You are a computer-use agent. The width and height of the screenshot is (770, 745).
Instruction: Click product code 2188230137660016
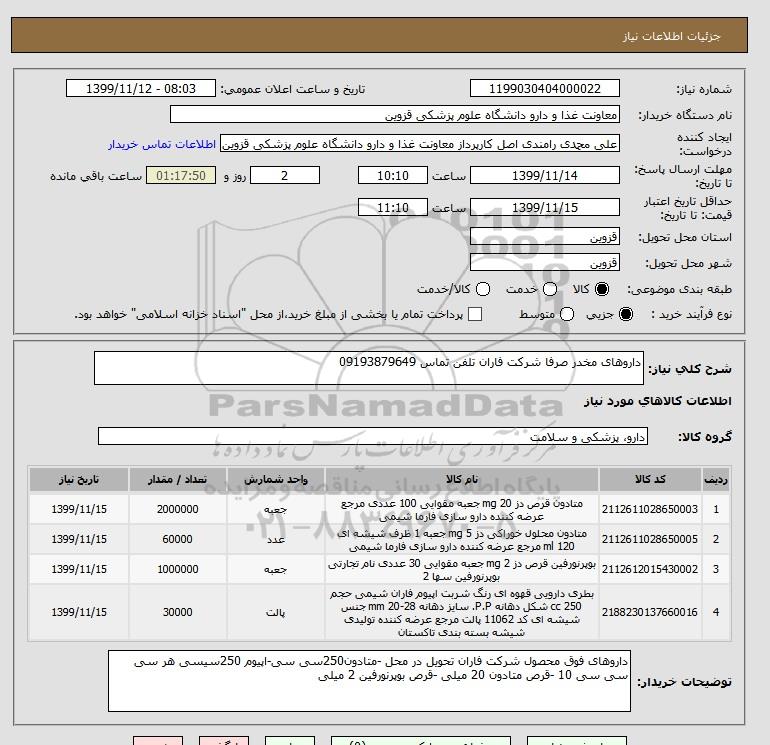(650, 612)
